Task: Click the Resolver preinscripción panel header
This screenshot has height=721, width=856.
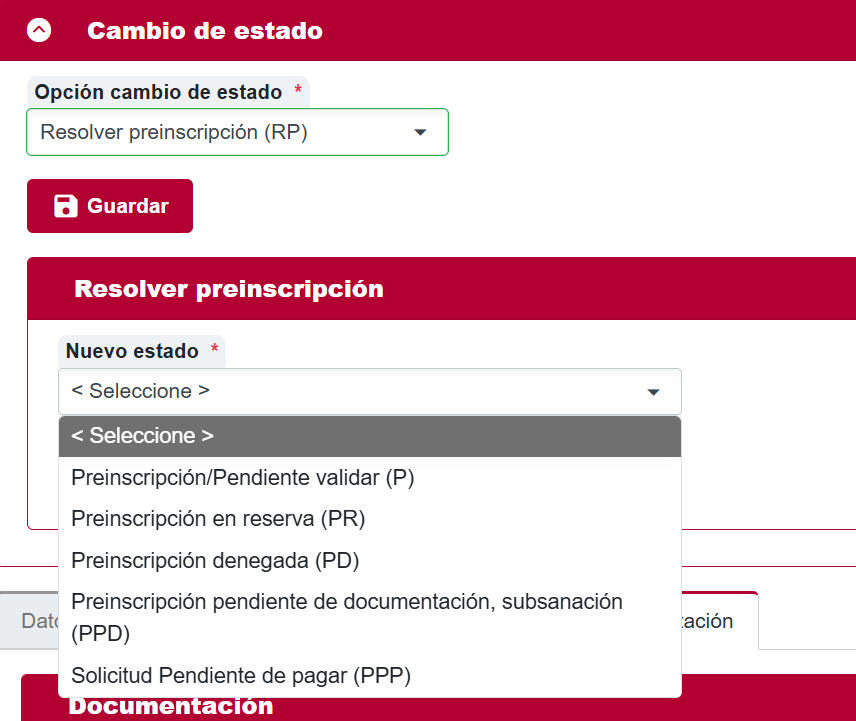Action: [x=229, y=289]
